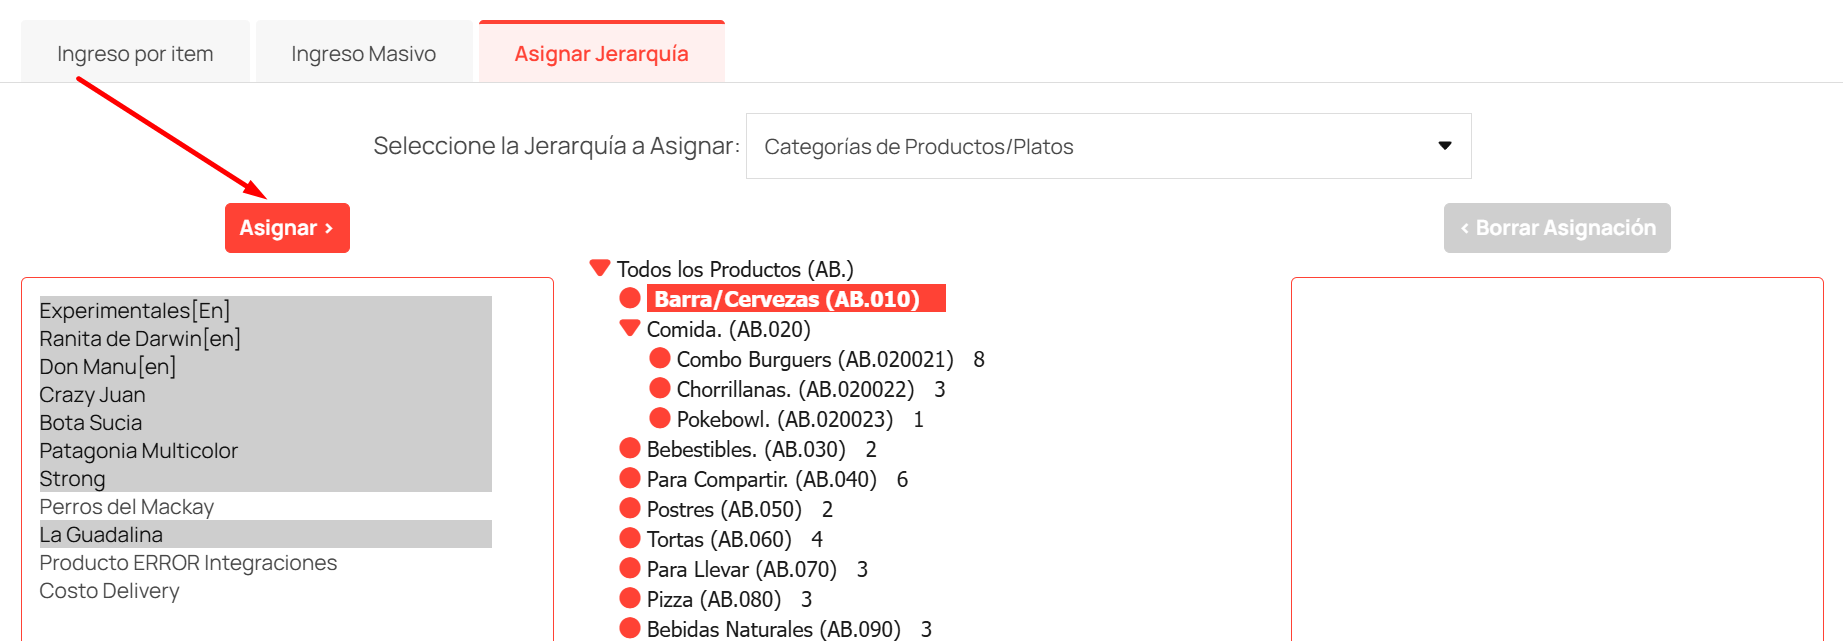Collapse the Todos los Productos tree node

click(600, 267)
